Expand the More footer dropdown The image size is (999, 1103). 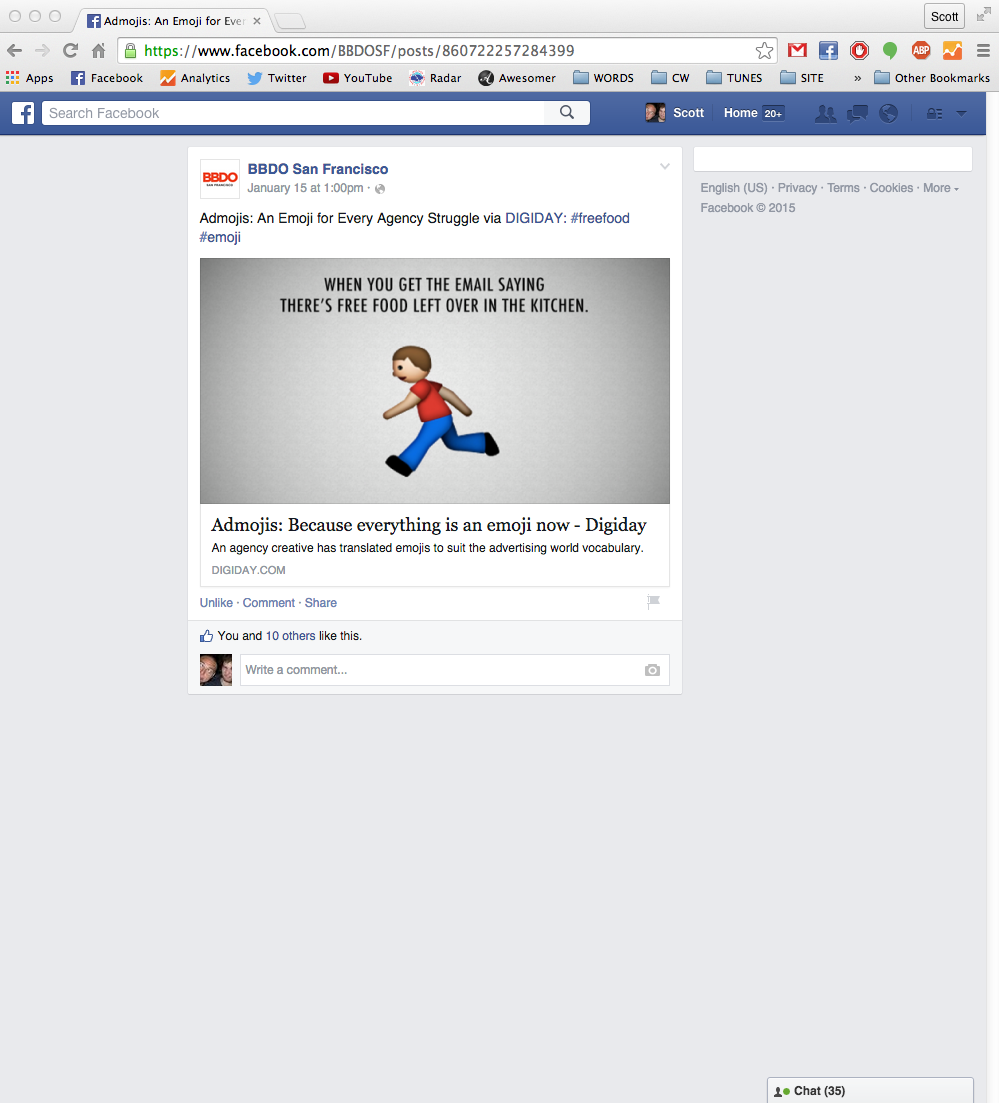941,188
